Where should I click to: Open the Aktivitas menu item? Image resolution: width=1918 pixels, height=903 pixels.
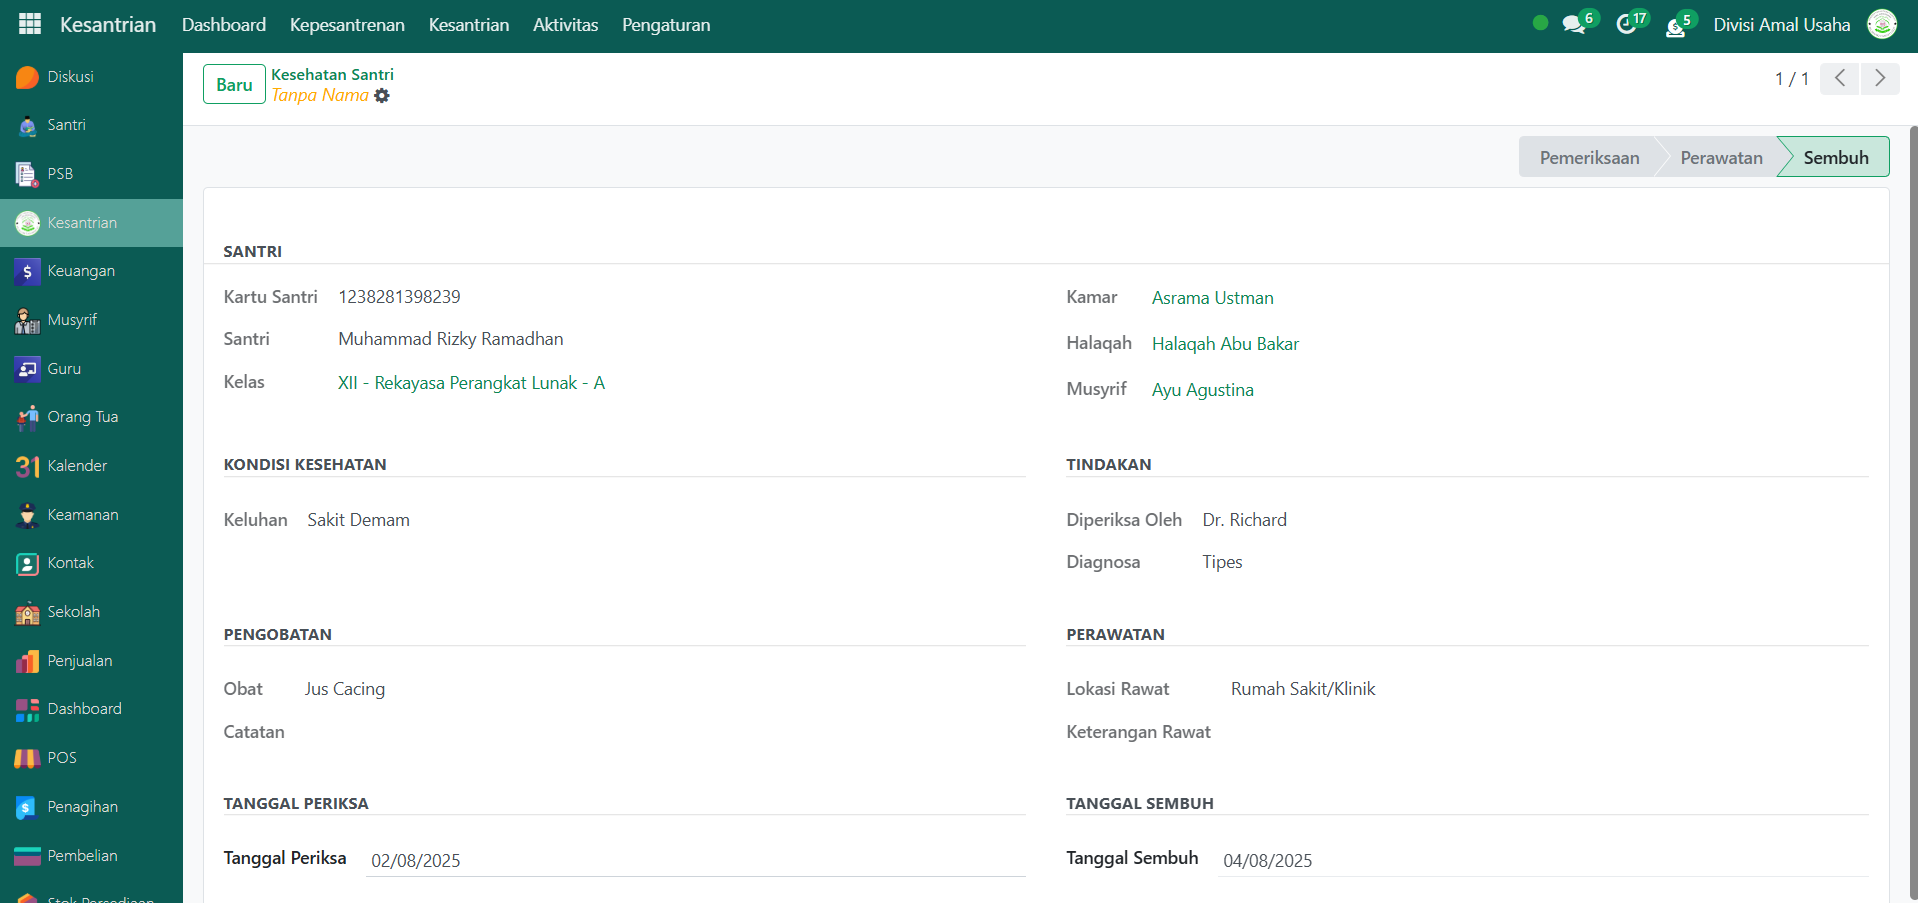[565, 25]
